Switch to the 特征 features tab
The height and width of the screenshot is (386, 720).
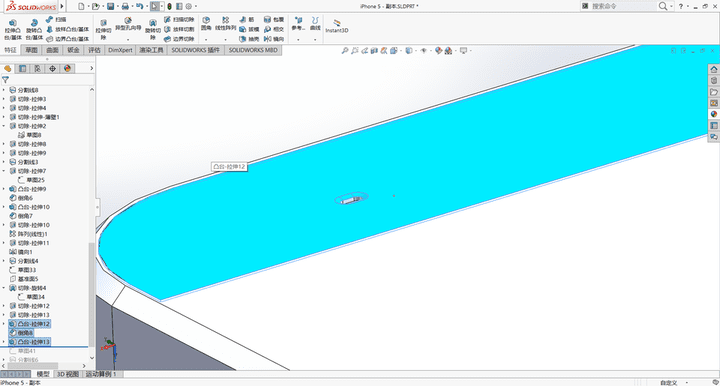click(x=10, y=50)
